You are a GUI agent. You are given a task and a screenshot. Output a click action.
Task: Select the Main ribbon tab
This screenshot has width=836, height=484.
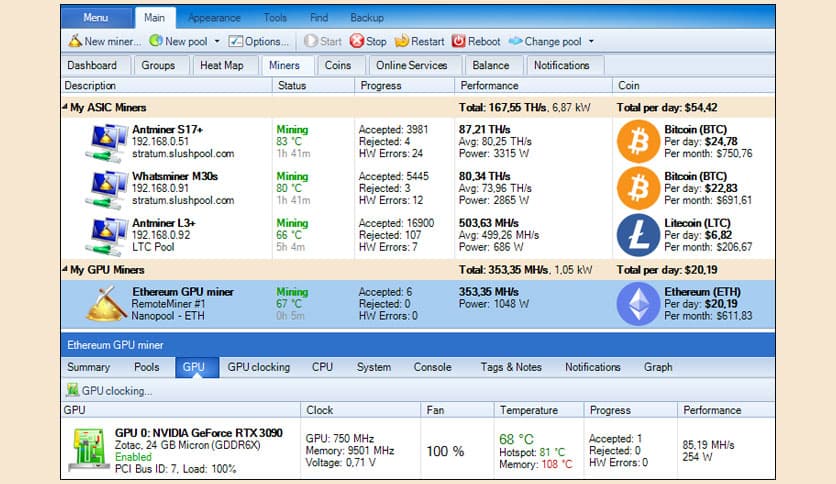pos(155,18)
